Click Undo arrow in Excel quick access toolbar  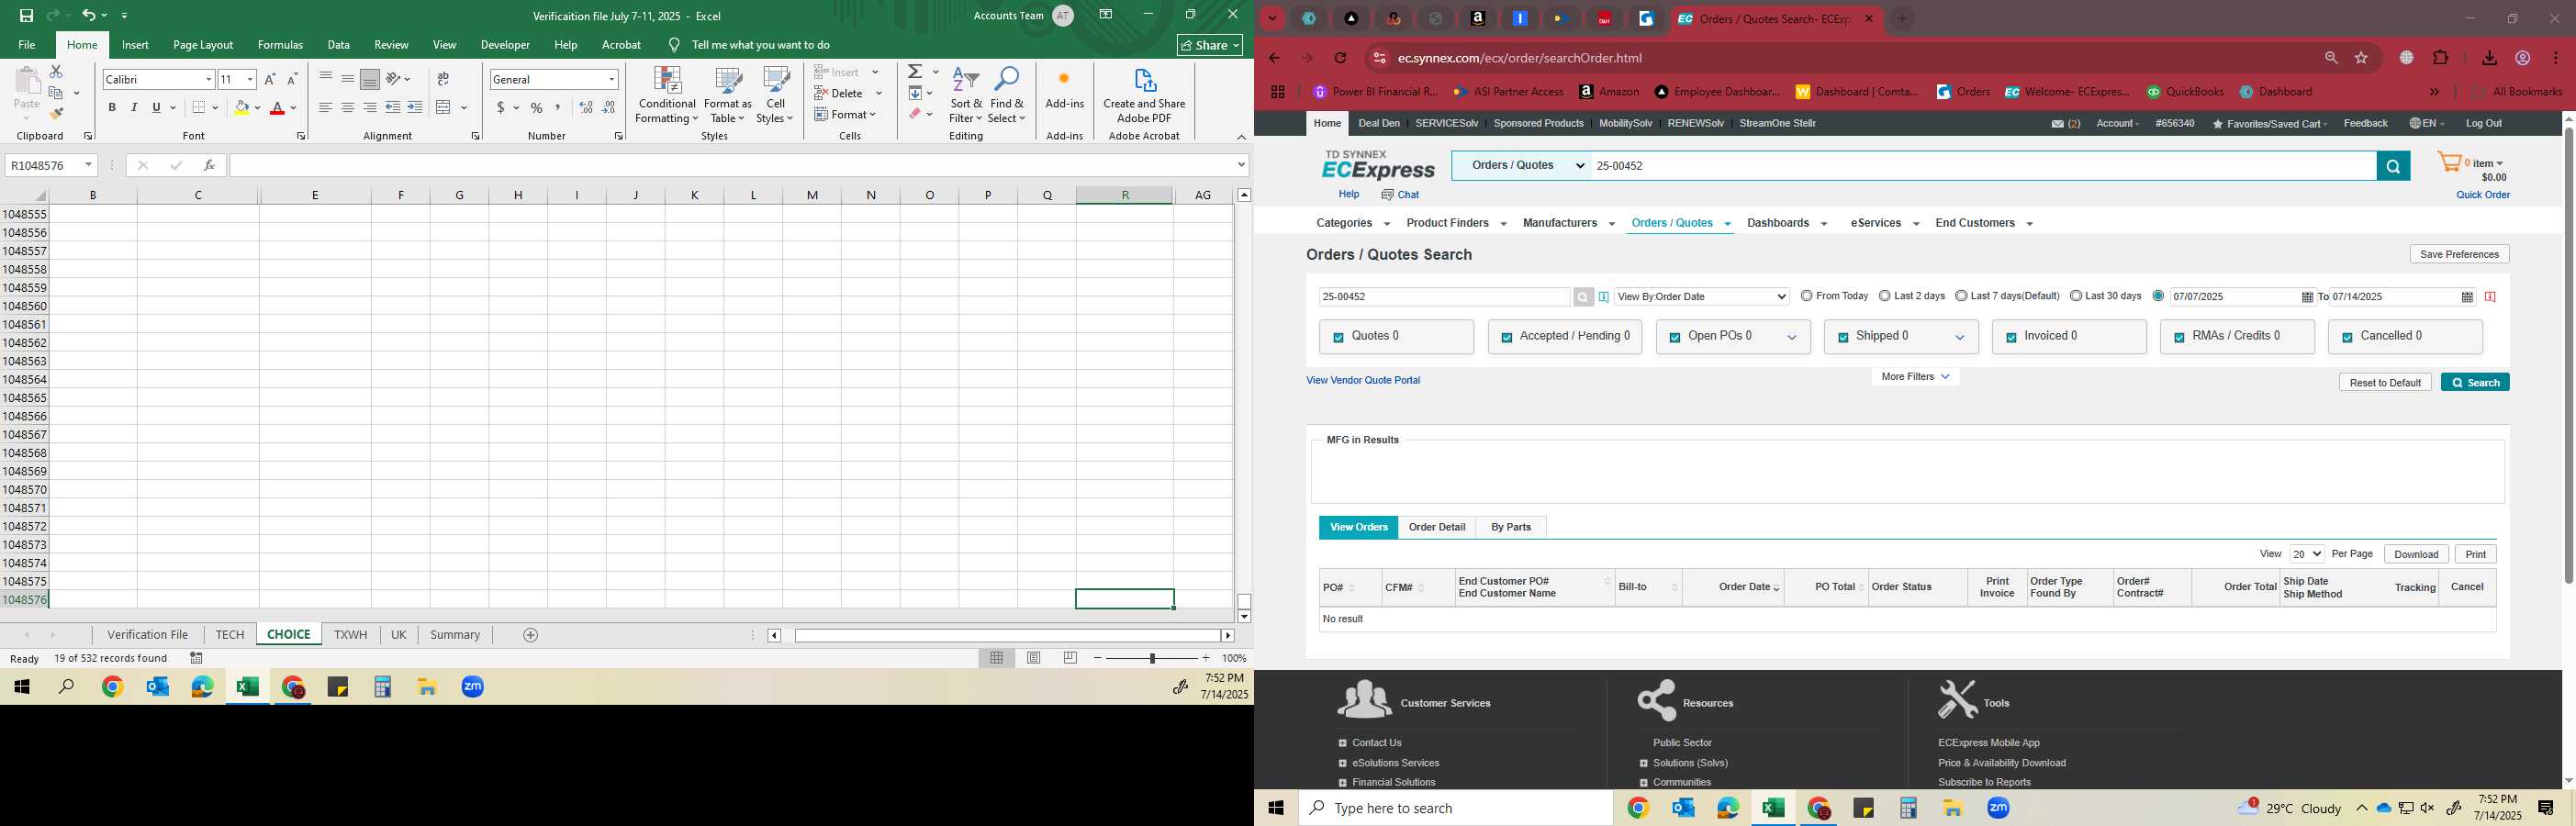pyautogui.click(x=89, y=16)
